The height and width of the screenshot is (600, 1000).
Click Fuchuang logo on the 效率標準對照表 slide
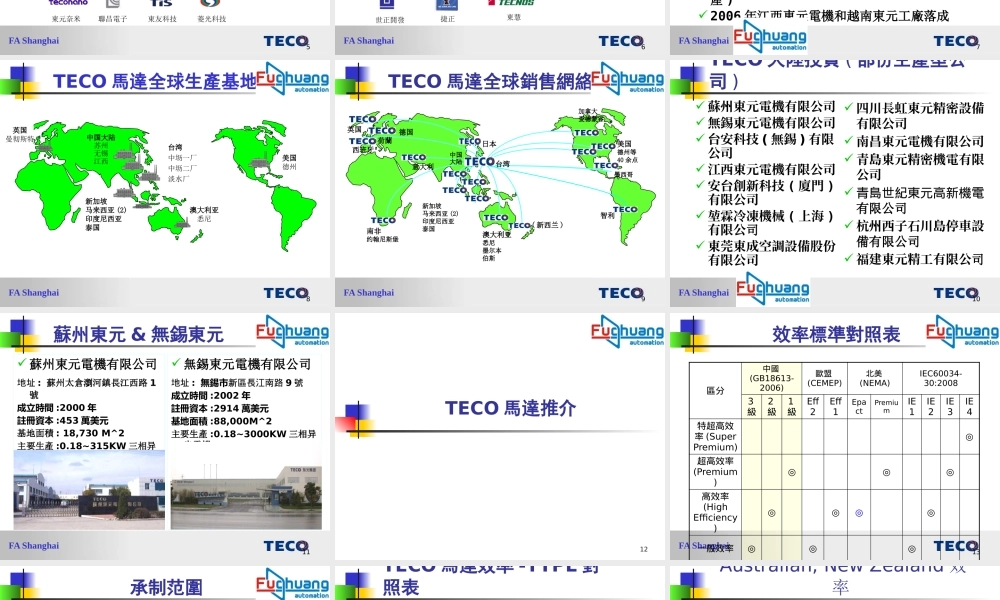click(962, 332)
